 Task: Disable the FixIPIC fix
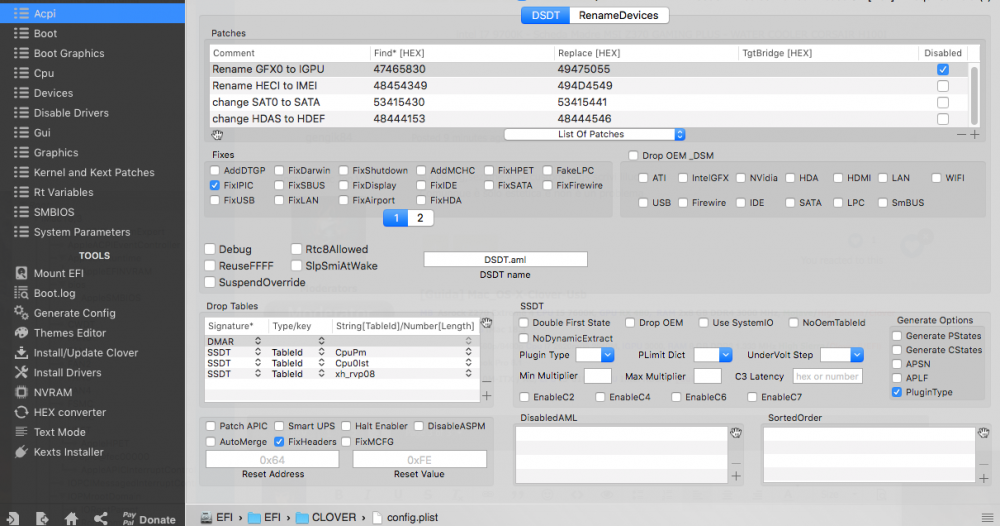click(215, 186)
